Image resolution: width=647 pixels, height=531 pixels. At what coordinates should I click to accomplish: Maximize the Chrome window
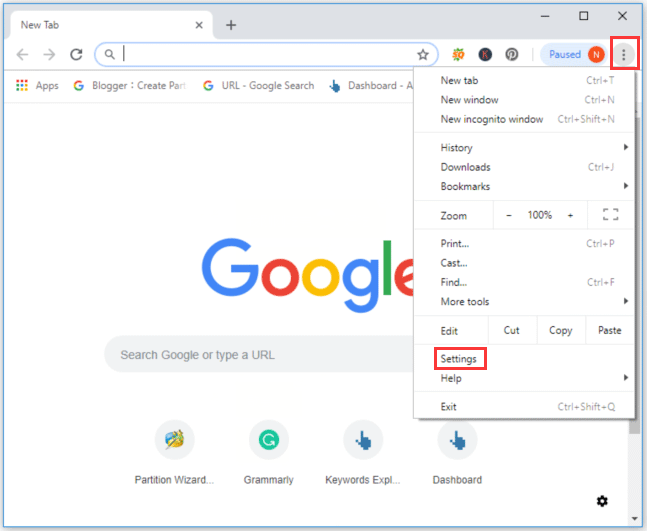click(583, 16)
